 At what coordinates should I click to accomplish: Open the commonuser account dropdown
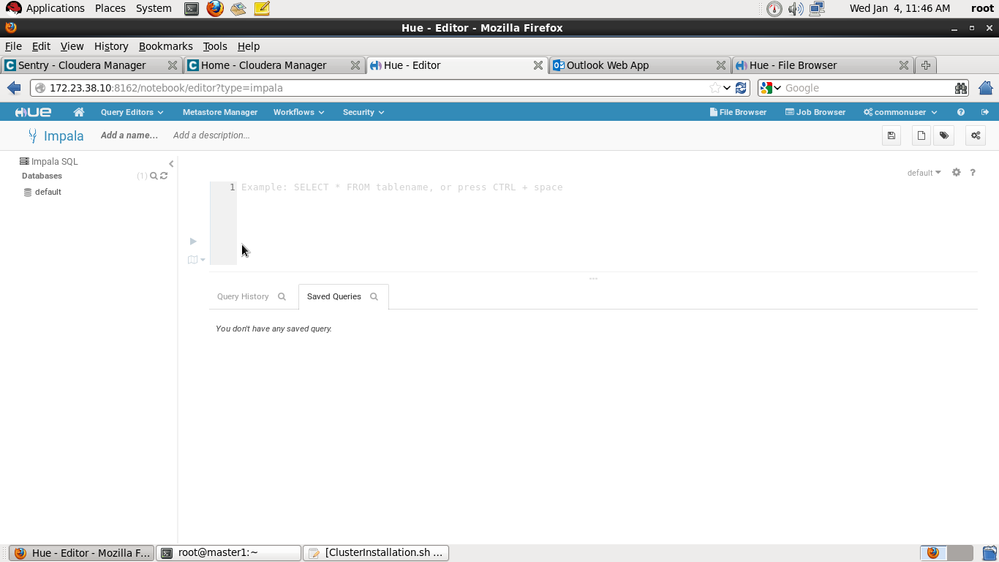coord(900,112)
